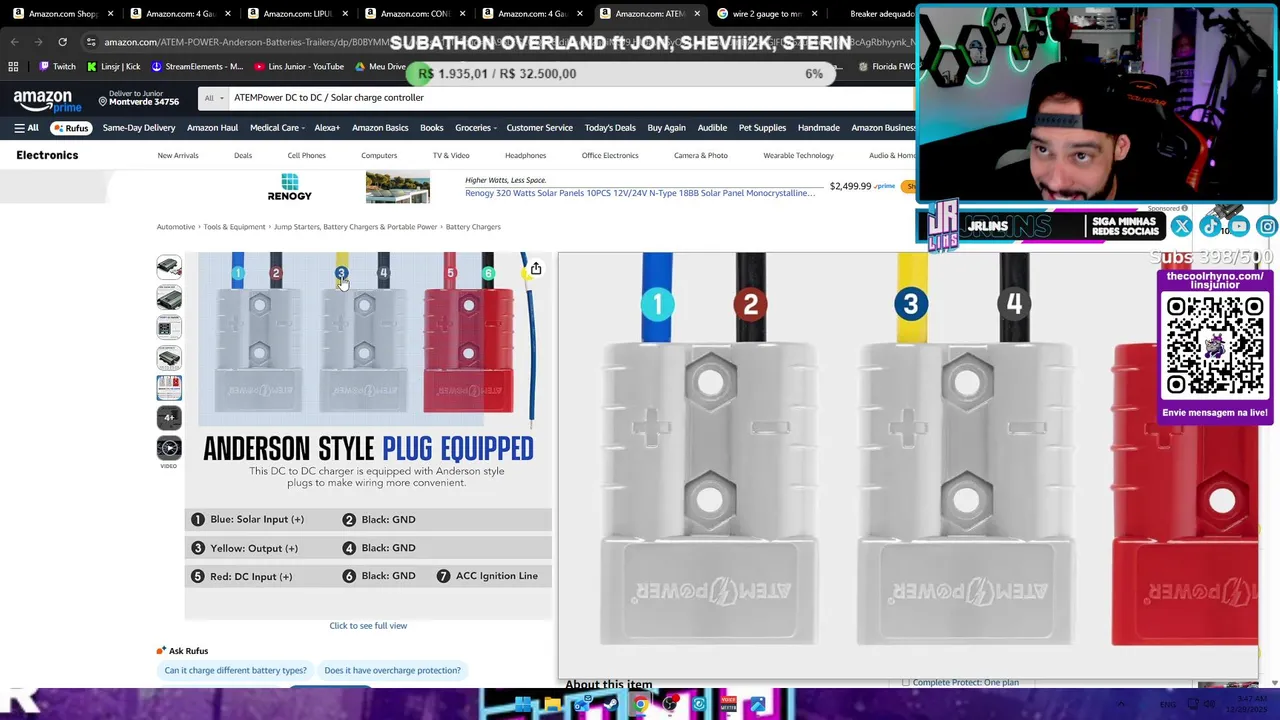Open the Alexa+ menu item

(x=327, y=128)
